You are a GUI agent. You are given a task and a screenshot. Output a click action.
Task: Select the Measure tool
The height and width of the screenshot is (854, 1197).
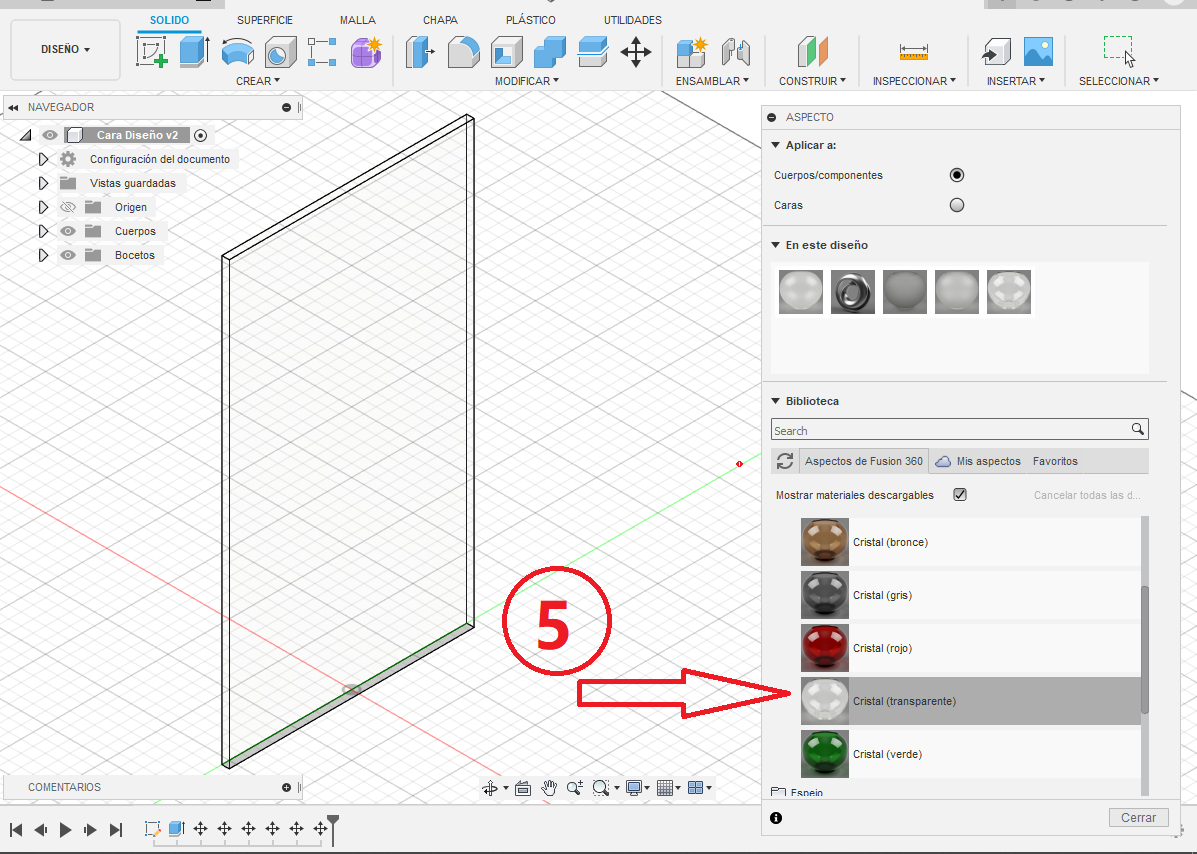[x=914, y=53]
